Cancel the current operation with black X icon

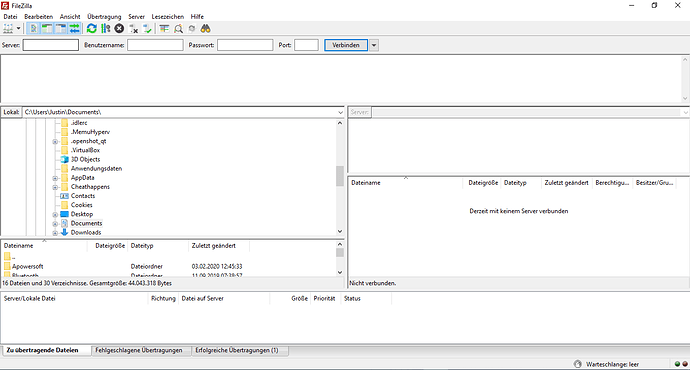(x=119, y=29)
